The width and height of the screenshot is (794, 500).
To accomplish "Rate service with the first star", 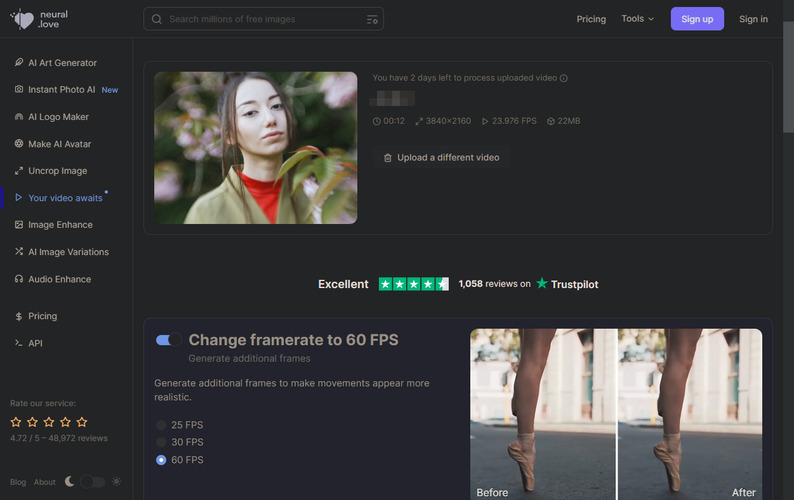I will tap(16, 421).
